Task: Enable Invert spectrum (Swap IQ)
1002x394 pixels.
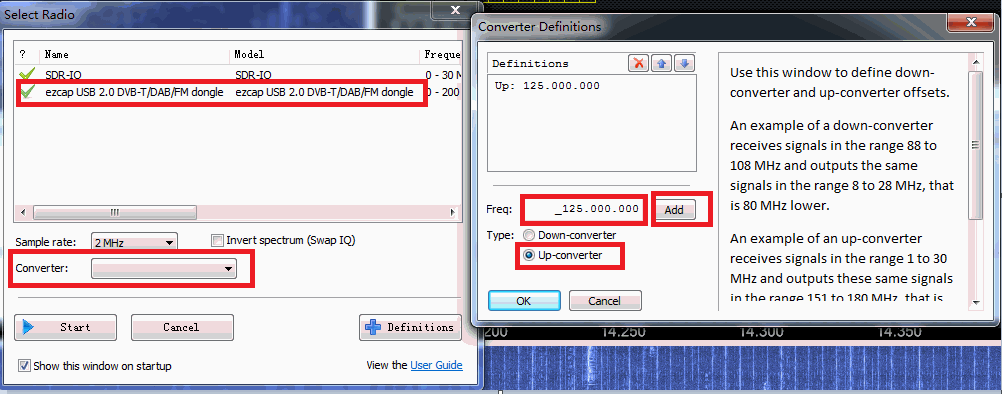Action: [217, 240]
